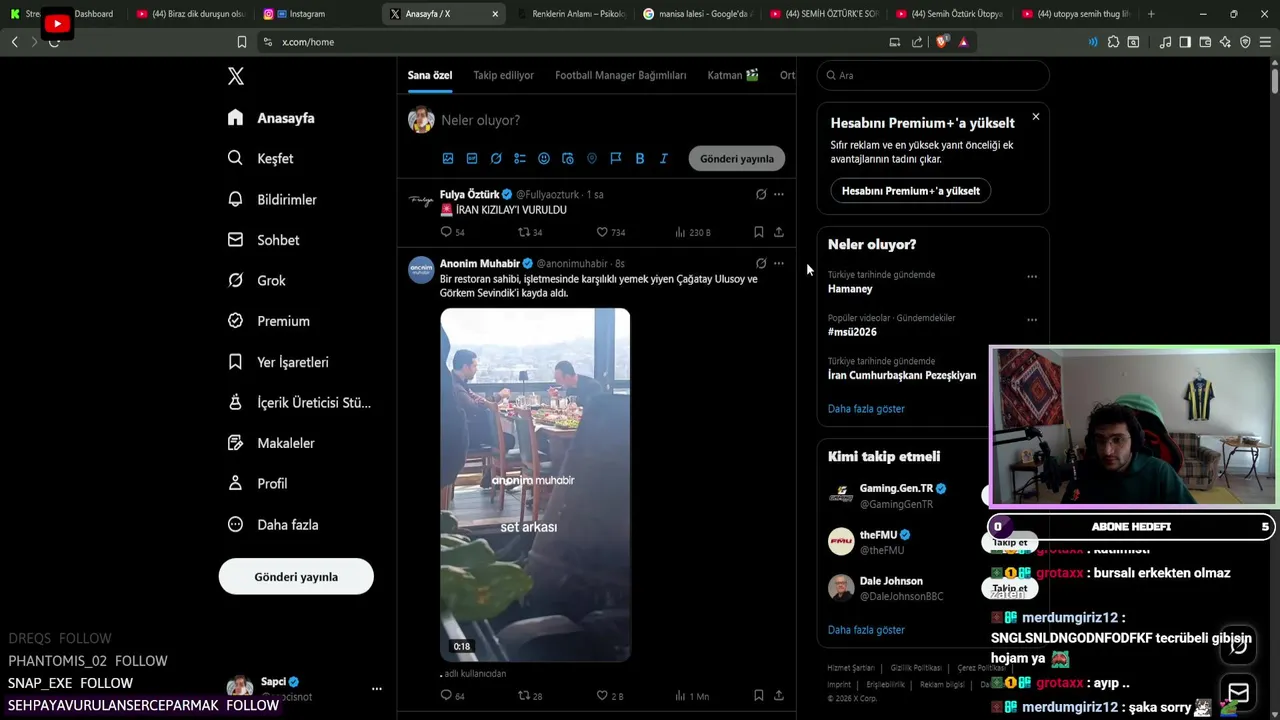Image resolution: width=1280 pixels, height=720 pixels.
Task: Click the large sidebar Gönderi yayınla button
Action: point(296,577)
